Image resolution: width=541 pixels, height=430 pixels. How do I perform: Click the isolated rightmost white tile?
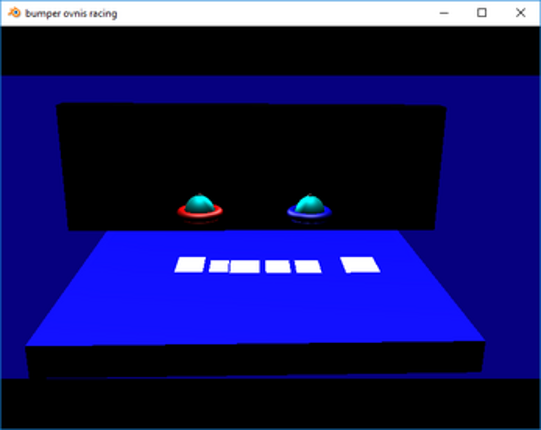pos(360,265)
